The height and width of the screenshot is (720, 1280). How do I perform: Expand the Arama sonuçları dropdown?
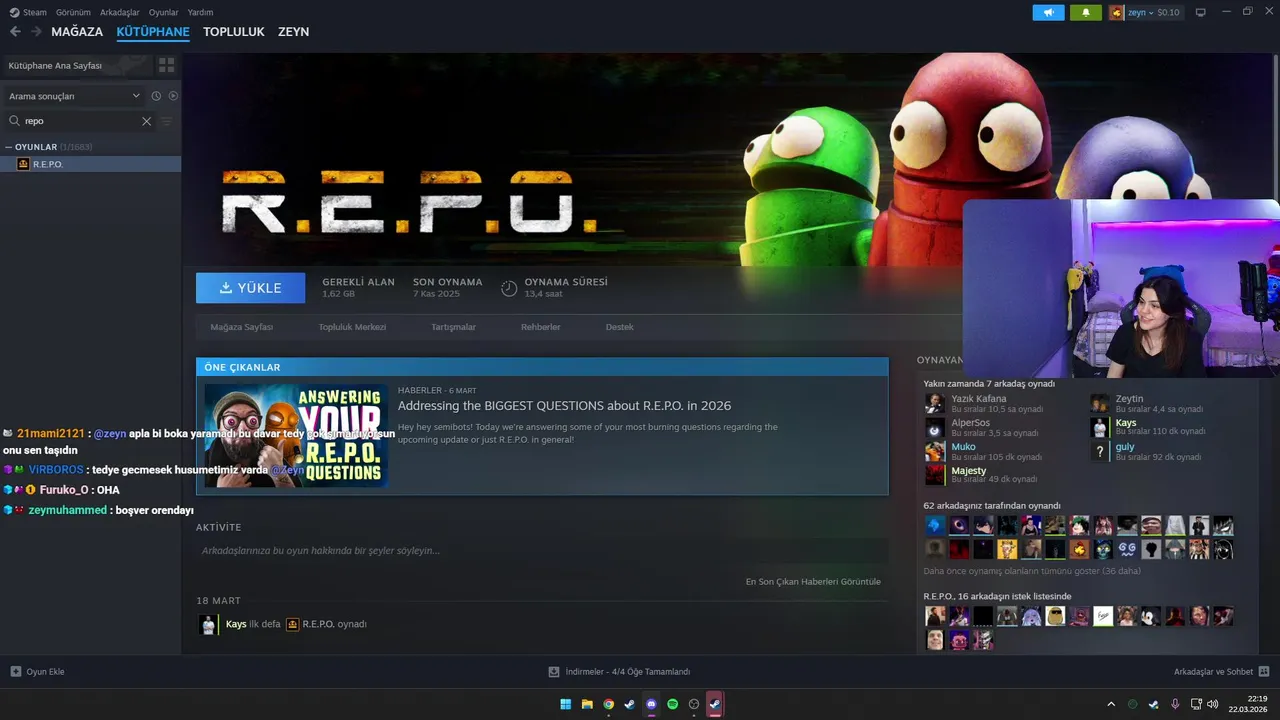pyautogui.click(x=75, y=96)
